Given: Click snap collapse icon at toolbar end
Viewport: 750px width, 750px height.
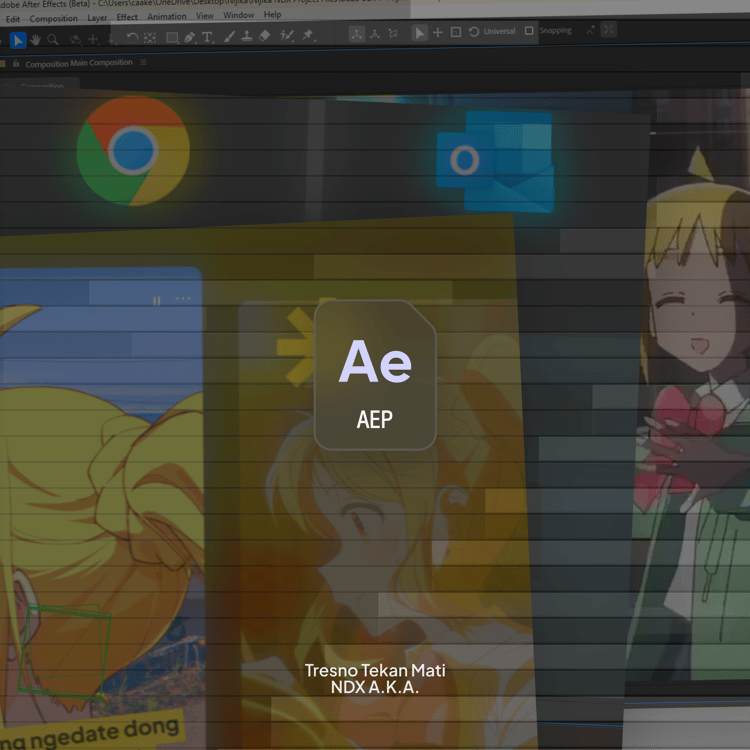Looking at the screenshot, I should click(x=608, y=30).
